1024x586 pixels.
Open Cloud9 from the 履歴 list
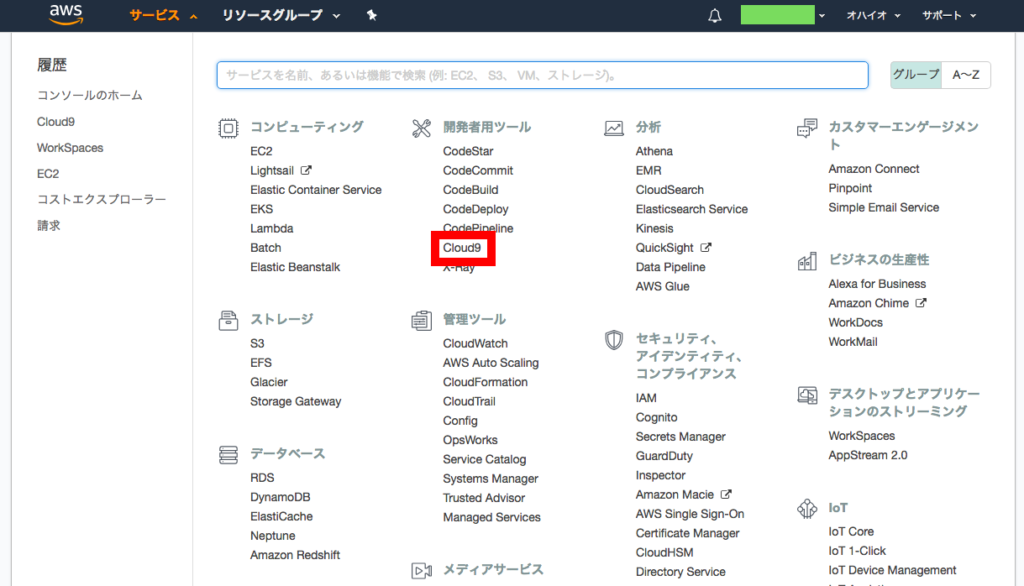coord(56,122)
